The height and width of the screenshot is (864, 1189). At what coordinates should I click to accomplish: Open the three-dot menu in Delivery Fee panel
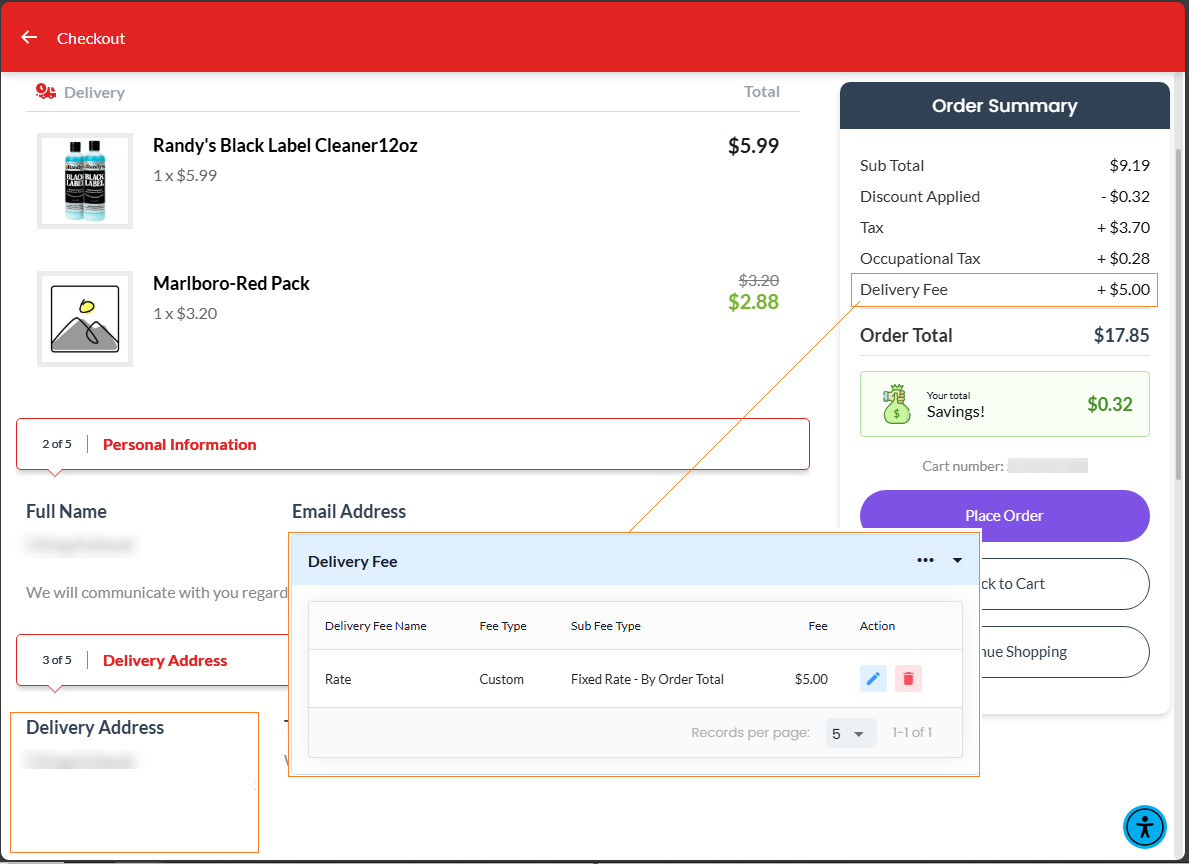pos(925,561)
